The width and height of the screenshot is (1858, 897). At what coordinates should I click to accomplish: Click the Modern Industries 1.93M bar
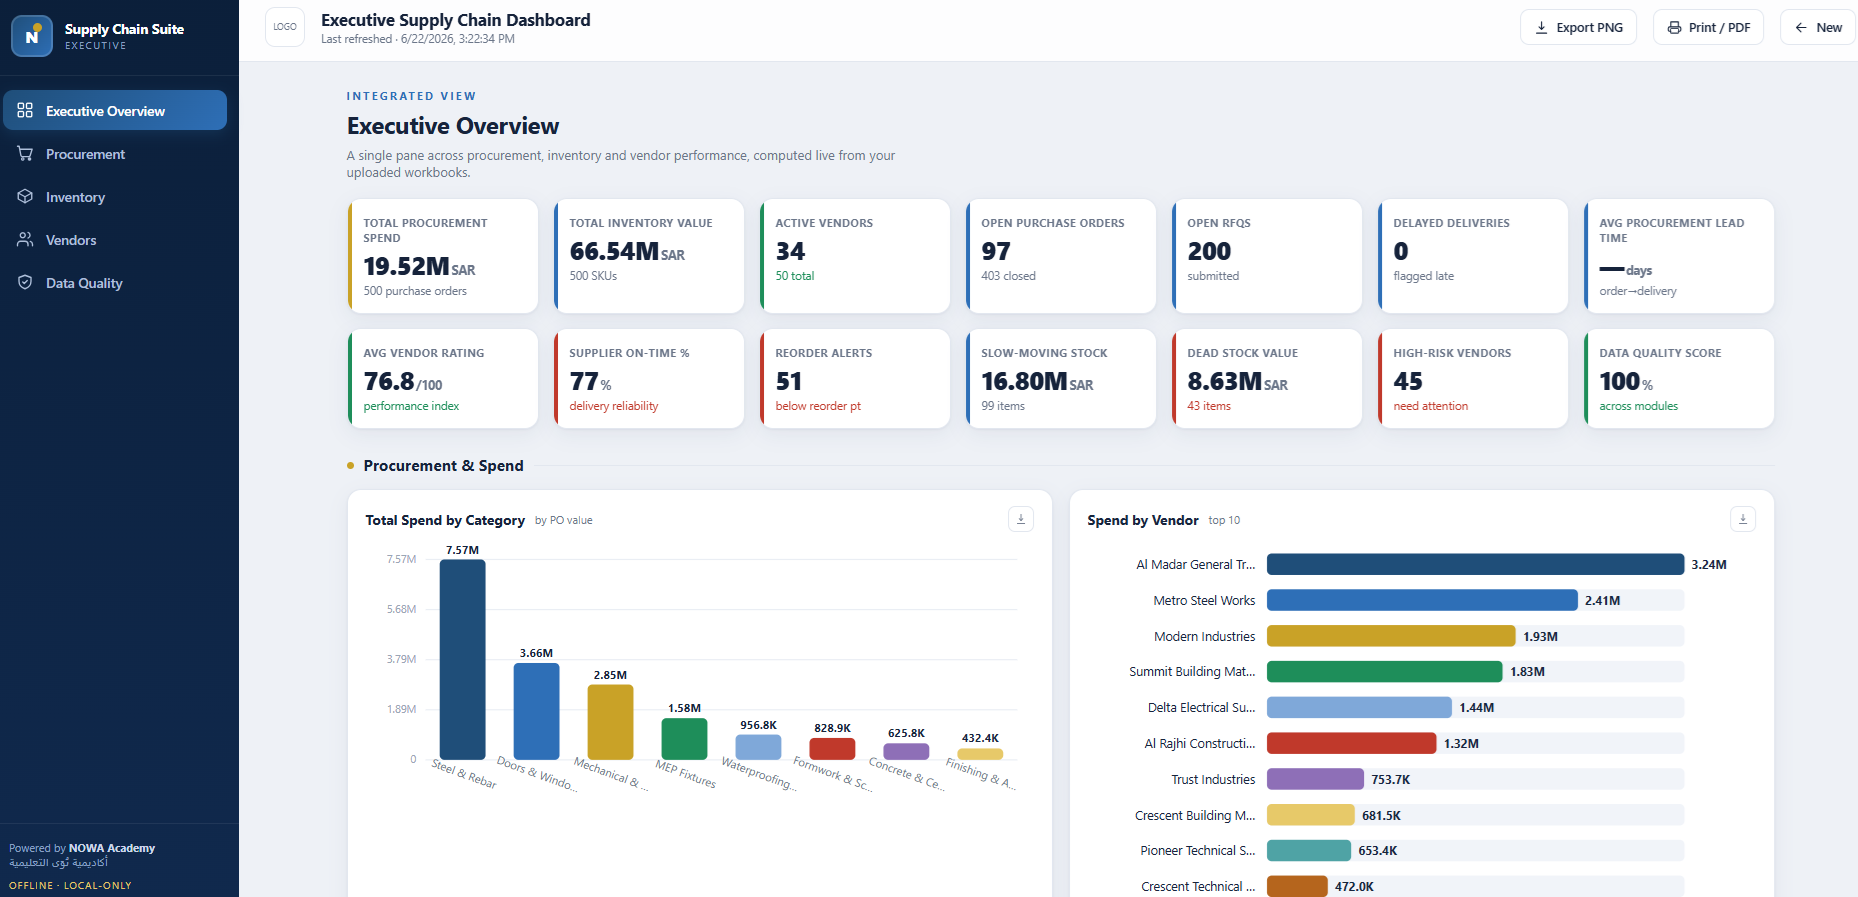(x=1391, y=636)
